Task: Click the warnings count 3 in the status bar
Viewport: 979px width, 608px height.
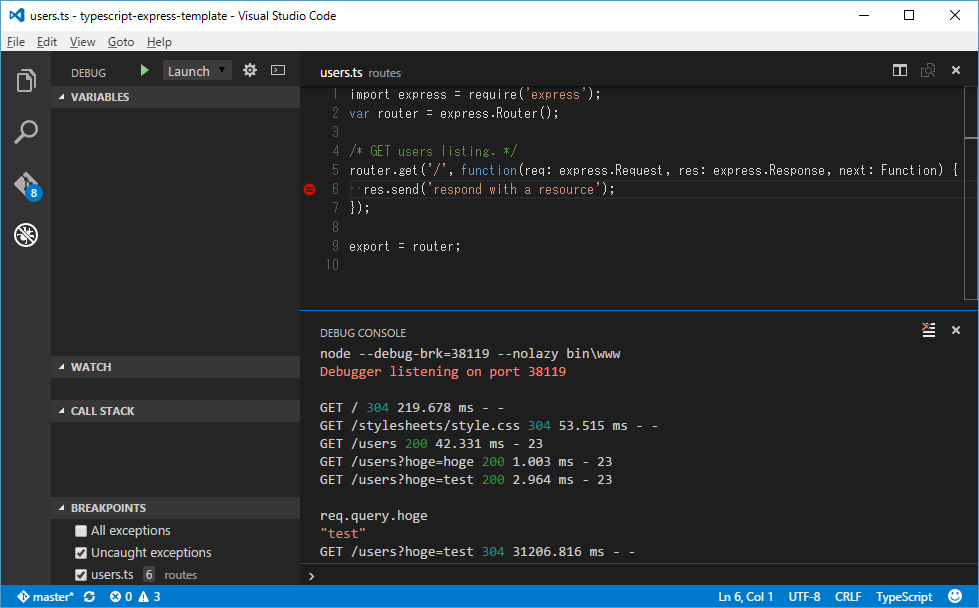Action: point(150,597)
